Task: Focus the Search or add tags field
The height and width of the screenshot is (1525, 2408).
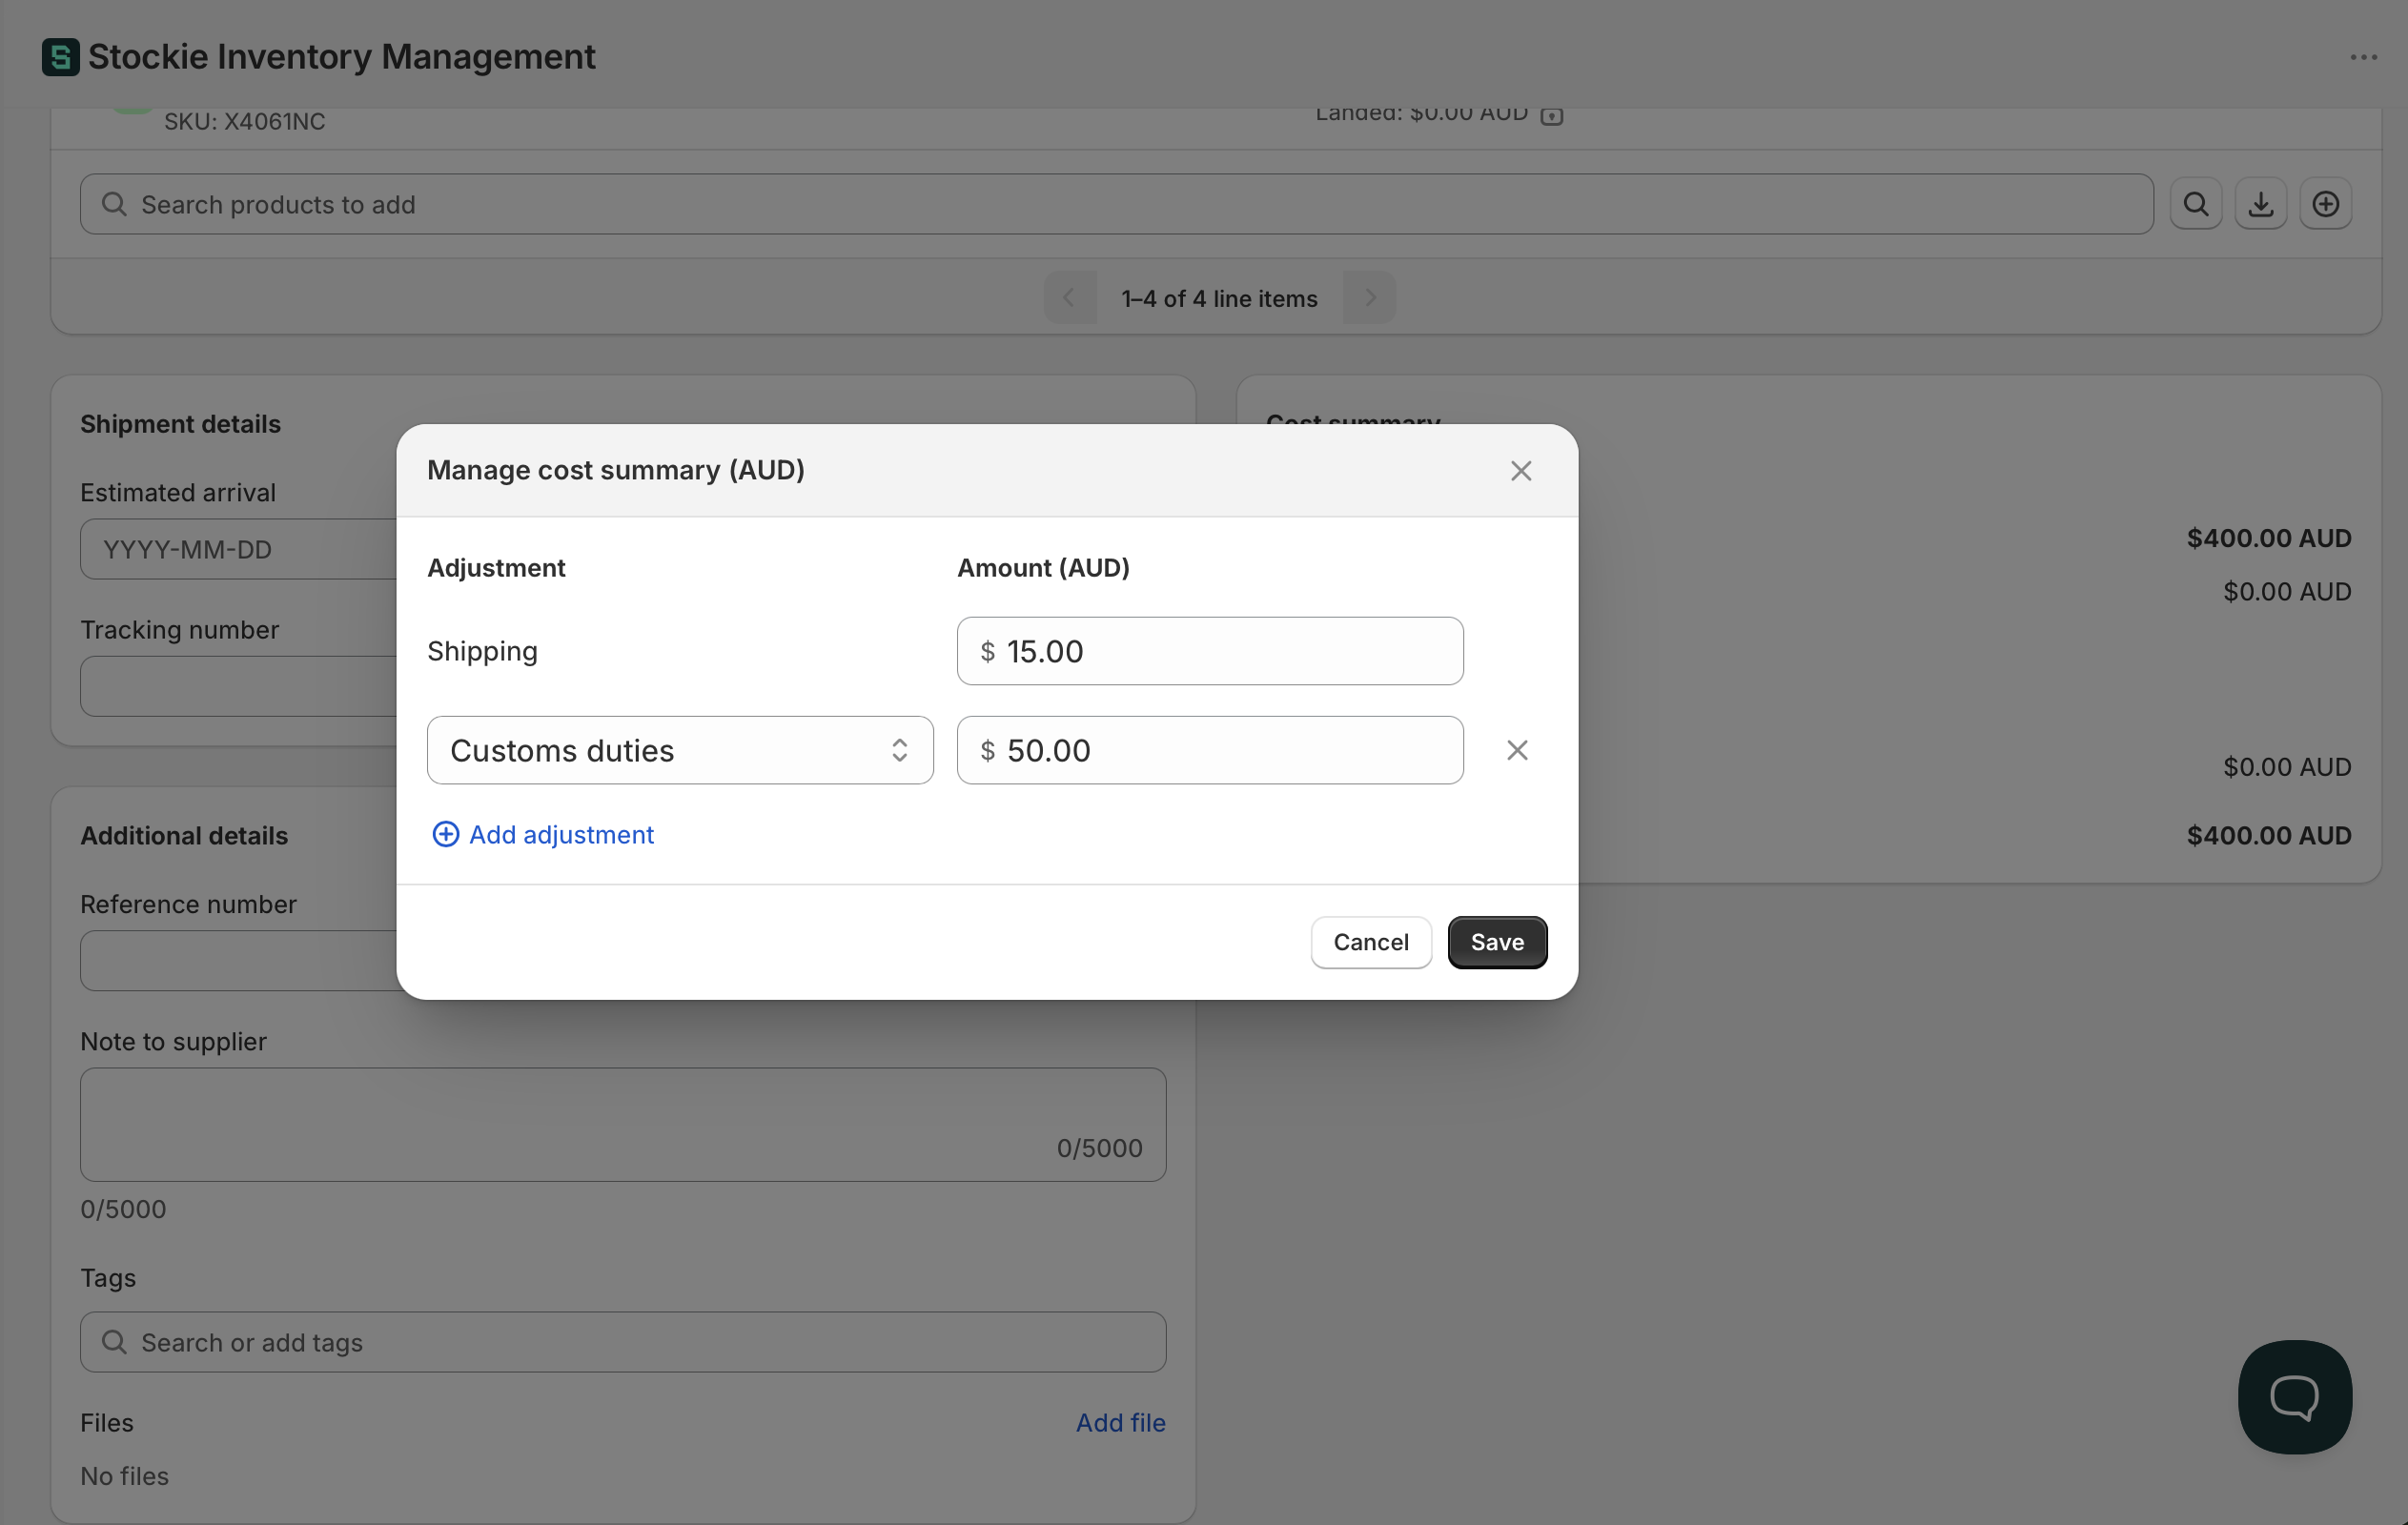Action: [623, 1342]
